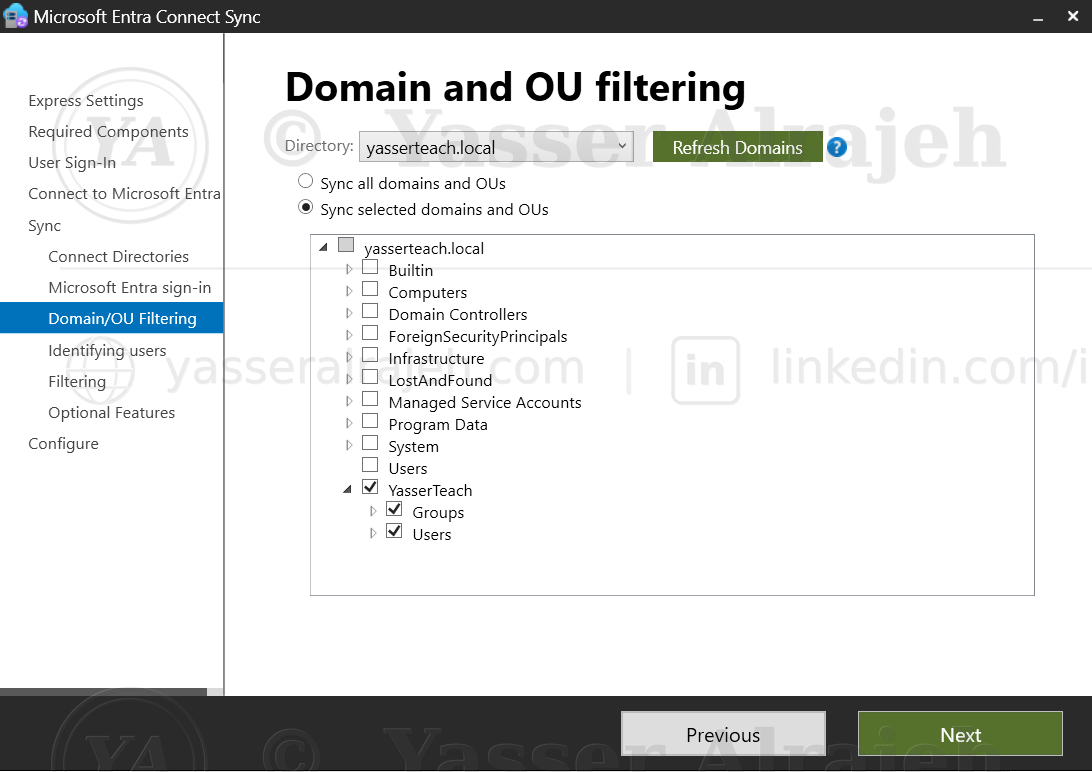Screen dimensions: 1092x772
Task: Open User Sign-In step
Action: (x=72, y=163)
